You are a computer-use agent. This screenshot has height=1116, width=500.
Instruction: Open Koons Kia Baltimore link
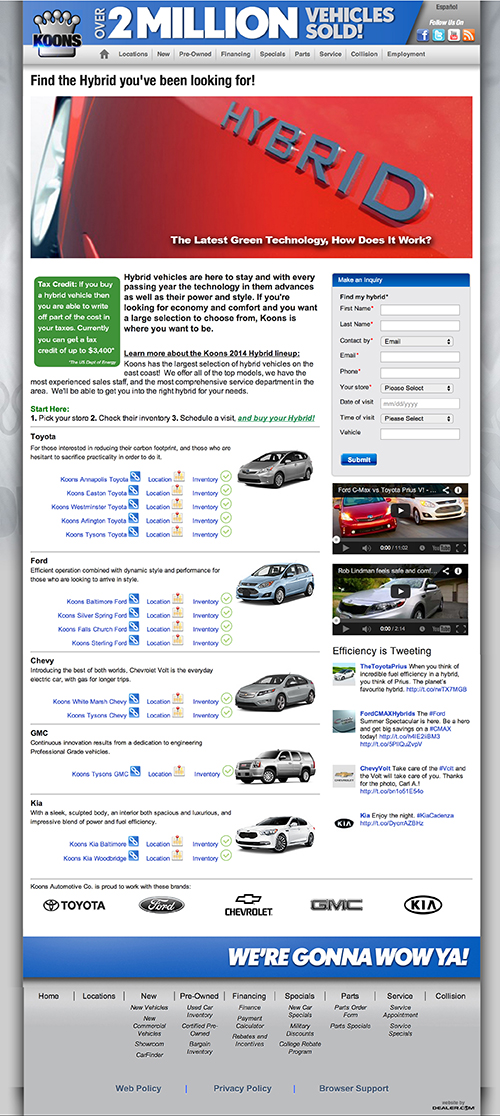click(98, 844)
